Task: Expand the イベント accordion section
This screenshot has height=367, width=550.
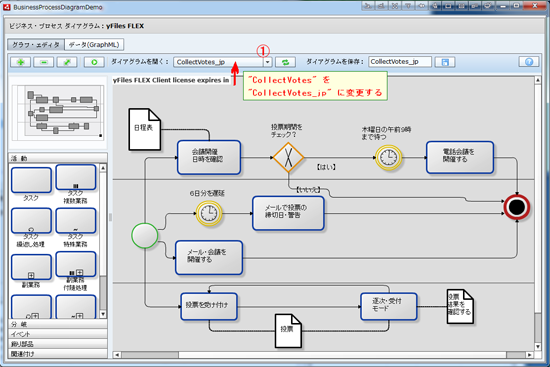Action: (58, 334)
